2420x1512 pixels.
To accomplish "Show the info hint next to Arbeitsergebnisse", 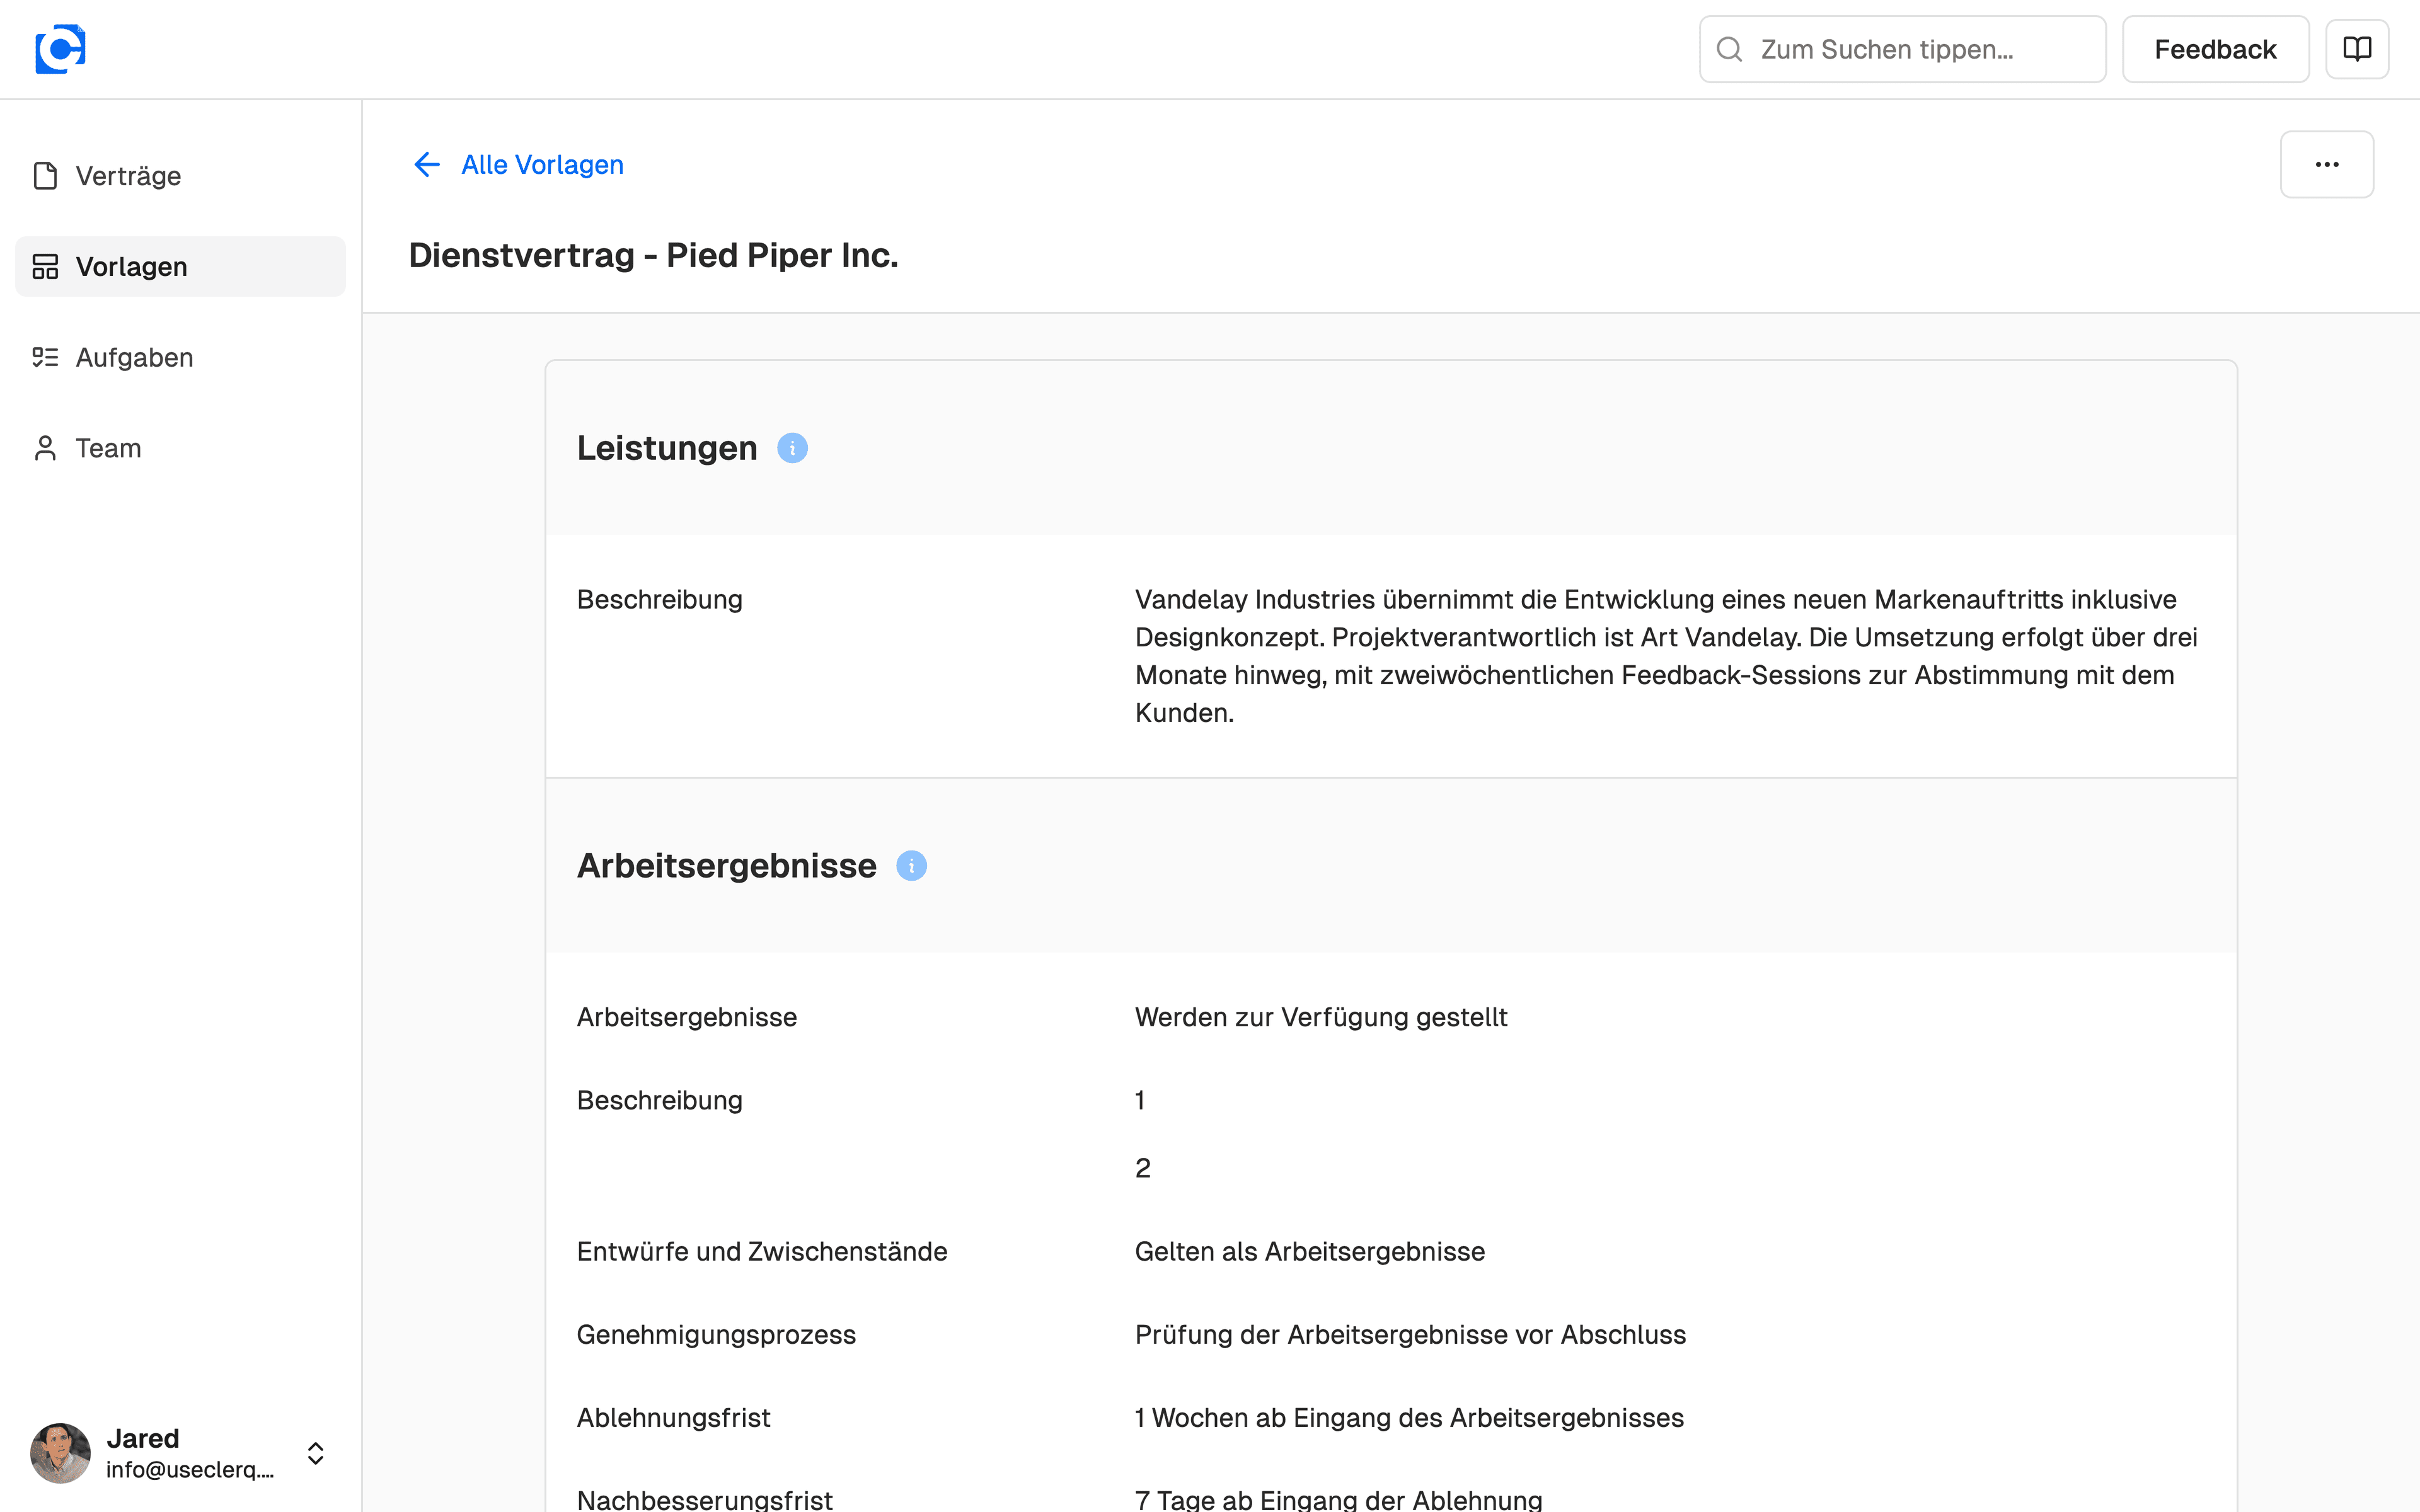I will [911, 865].
